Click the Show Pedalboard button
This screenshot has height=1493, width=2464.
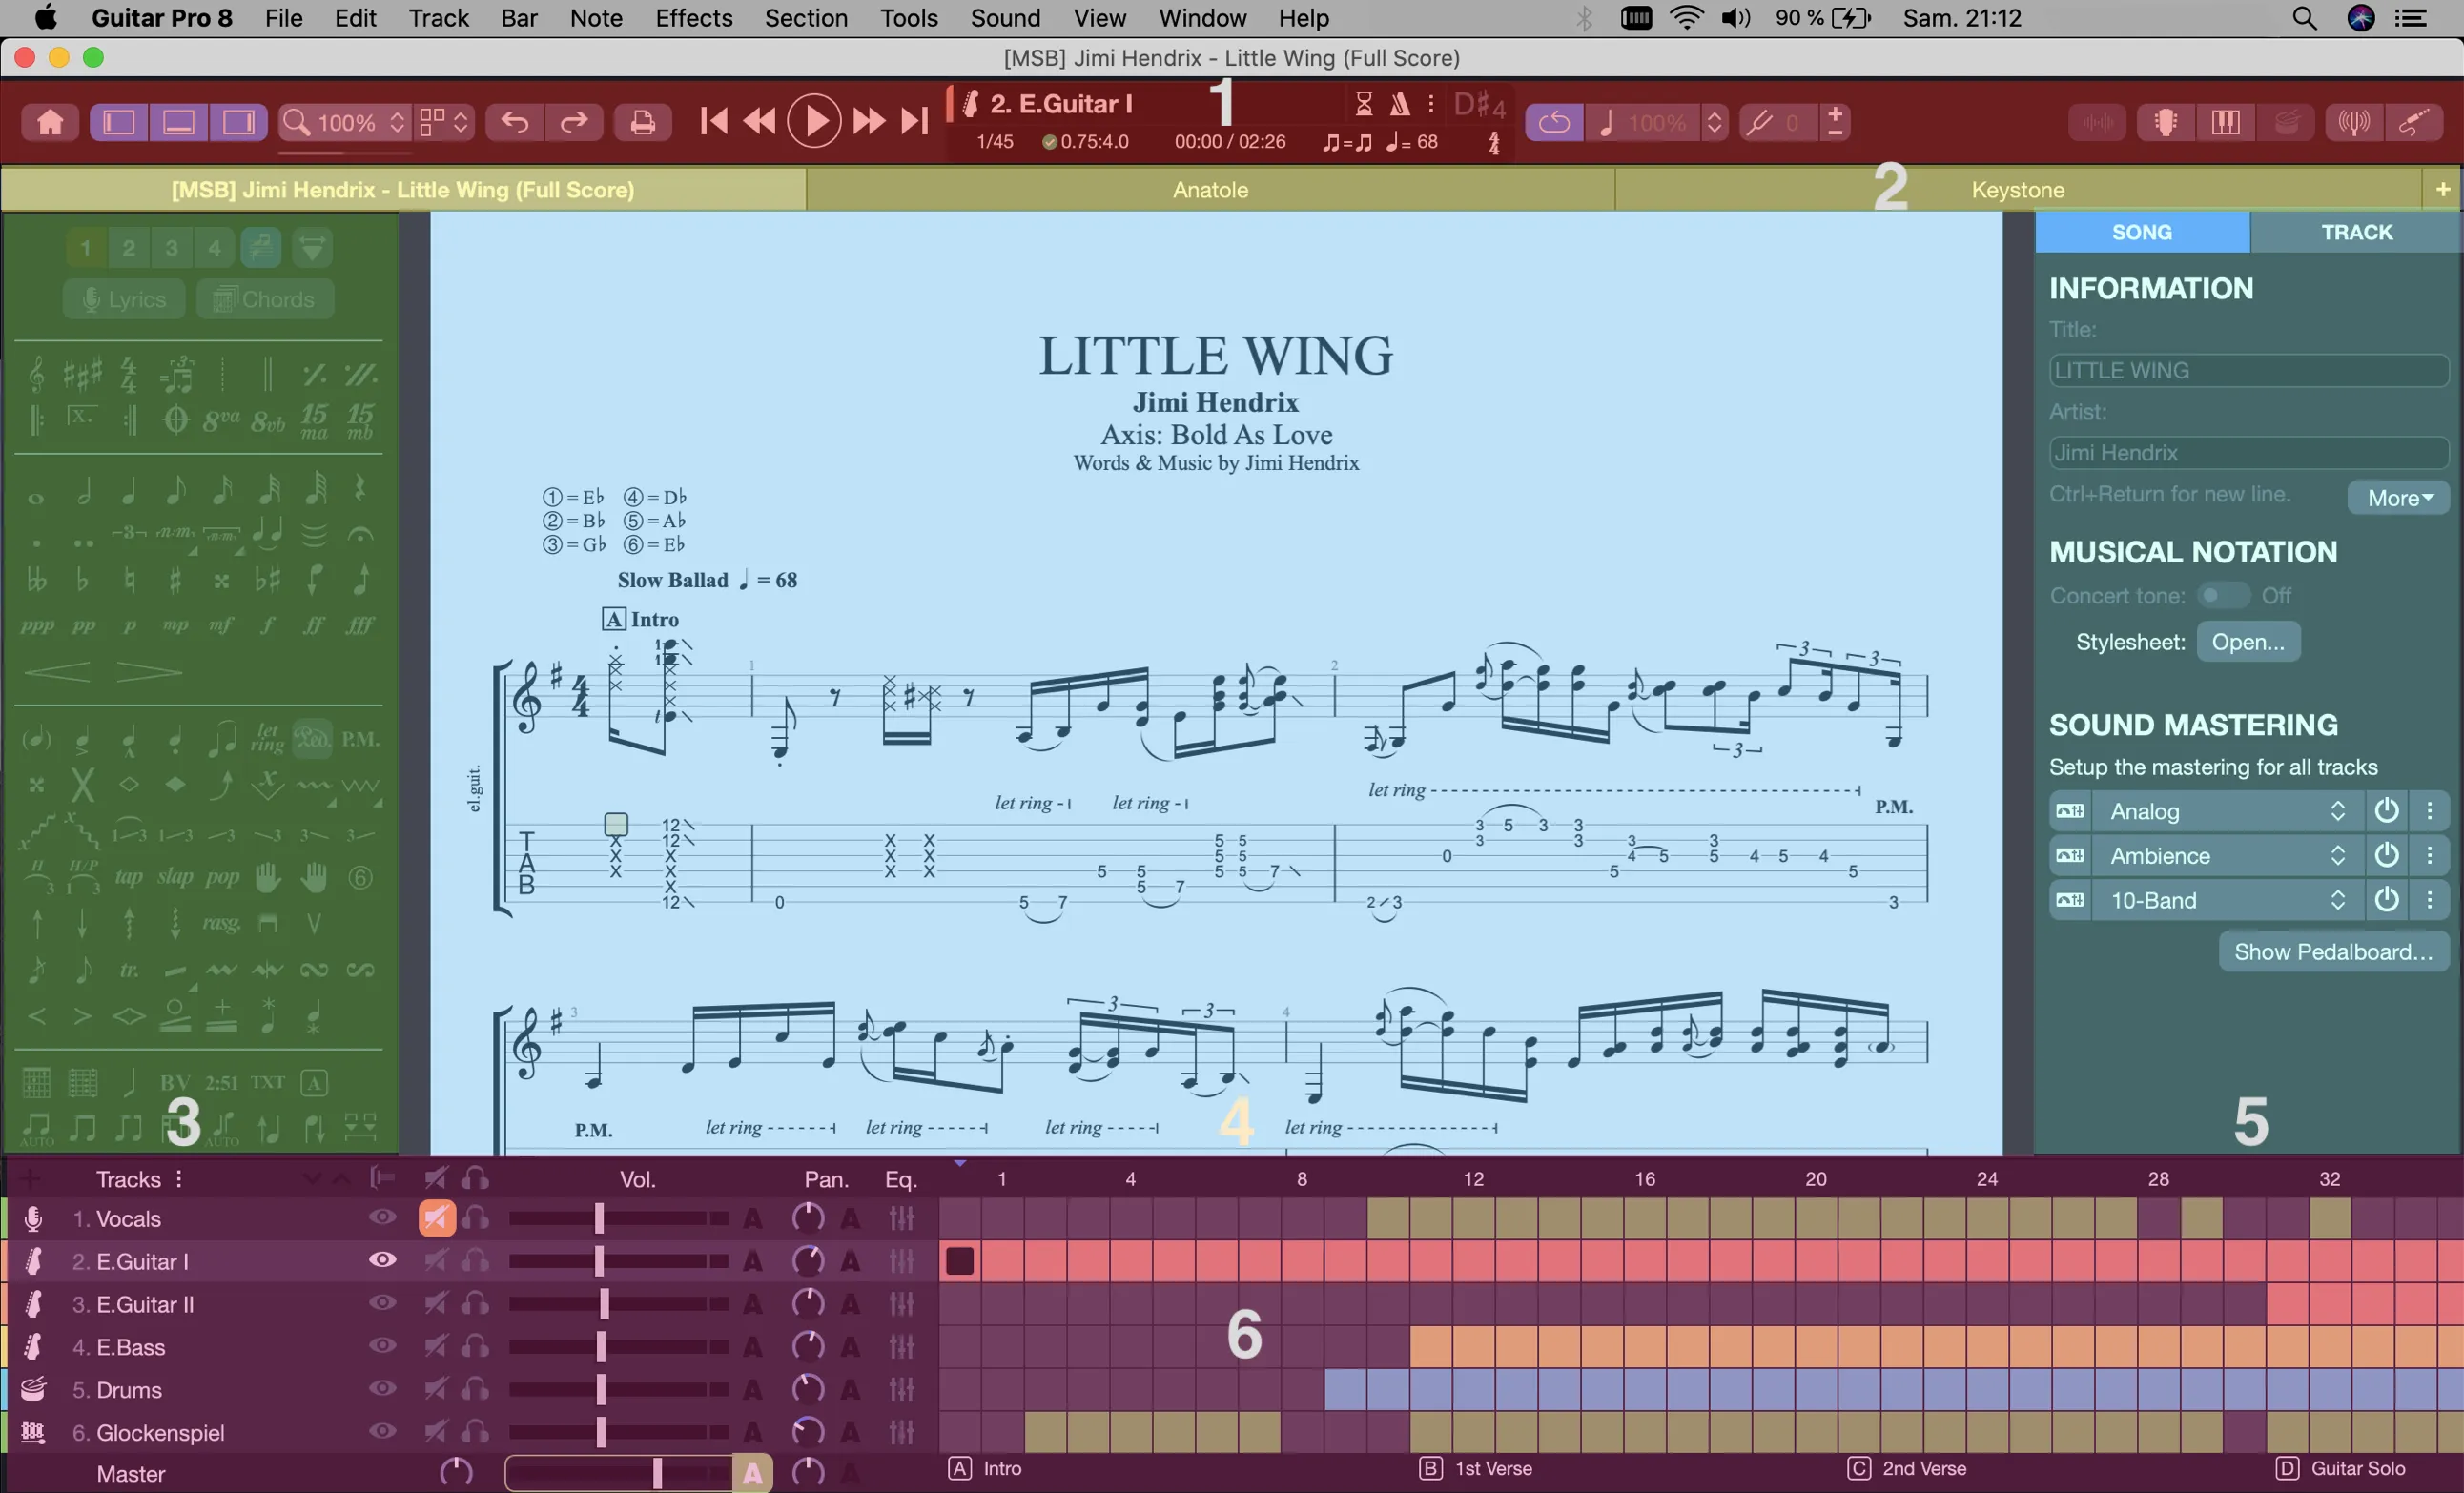[2333, 951]
